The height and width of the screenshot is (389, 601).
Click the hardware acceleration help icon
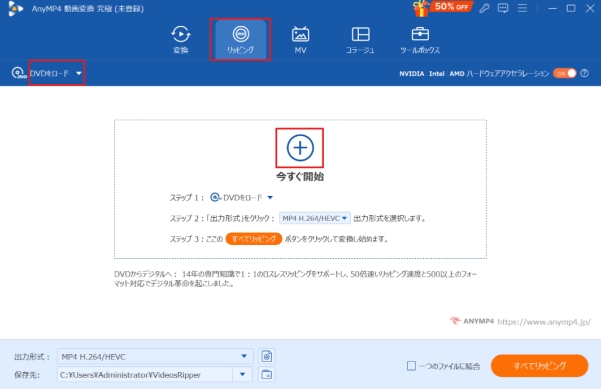pyautogui.click(x=585, y=73)
